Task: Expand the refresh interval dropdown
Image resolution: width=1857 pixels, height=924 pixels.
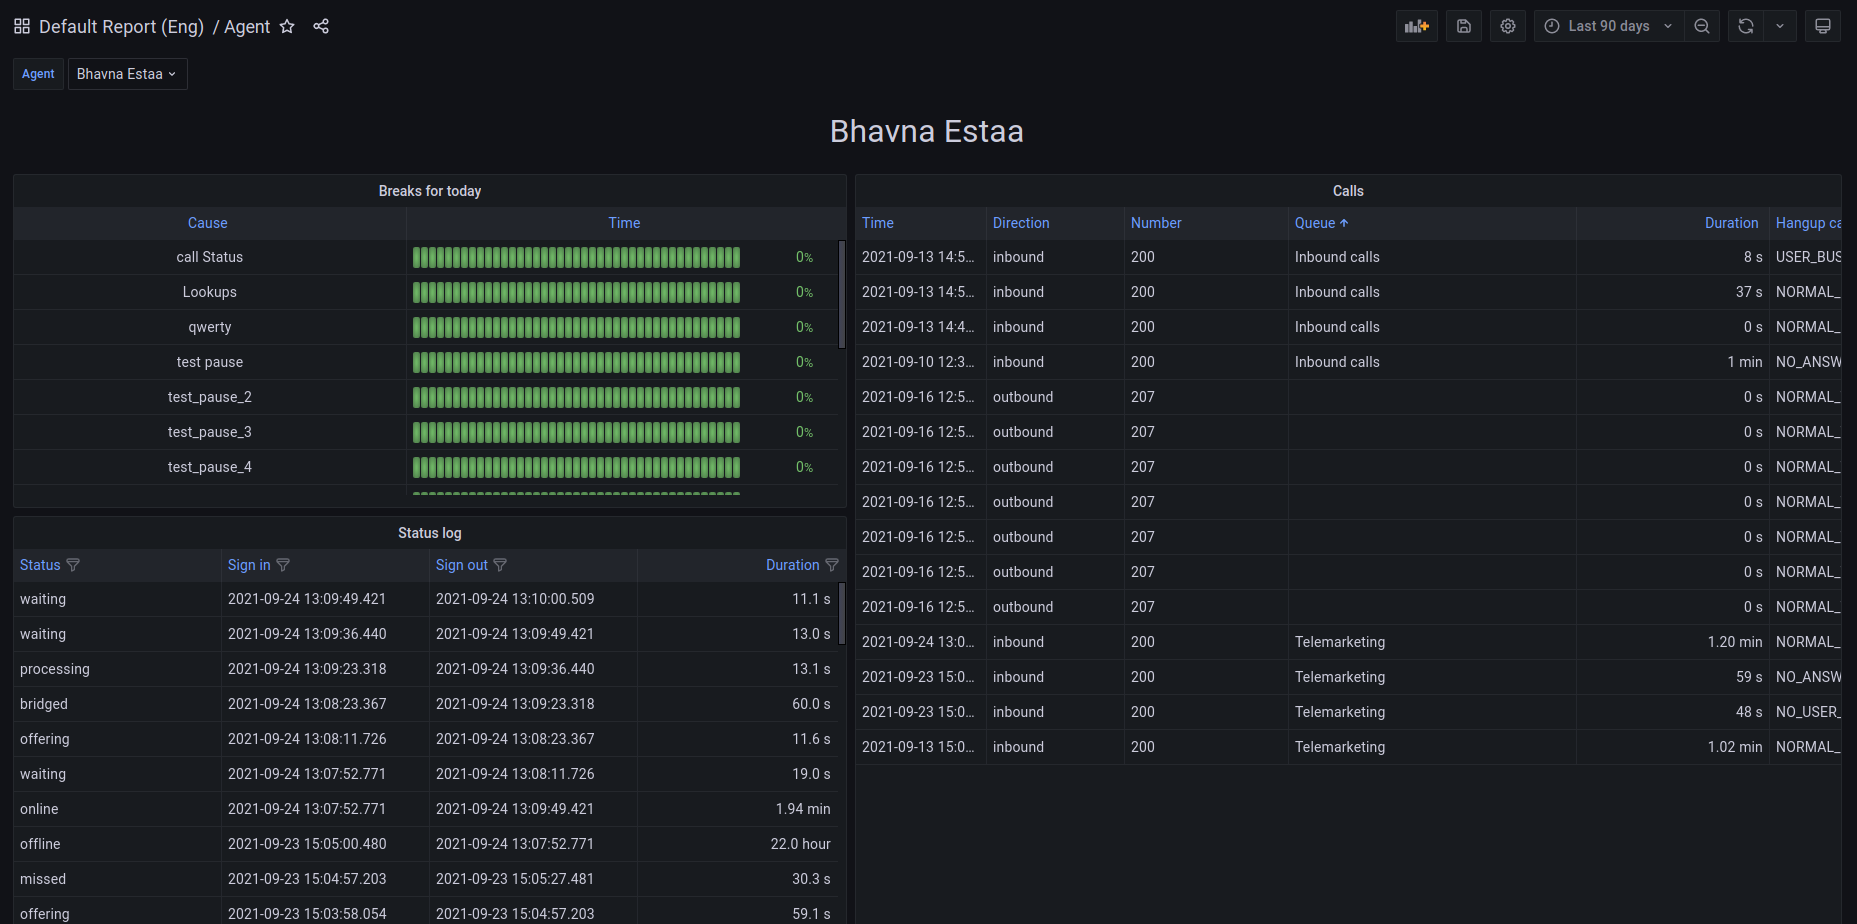Action: [1780, 26]
